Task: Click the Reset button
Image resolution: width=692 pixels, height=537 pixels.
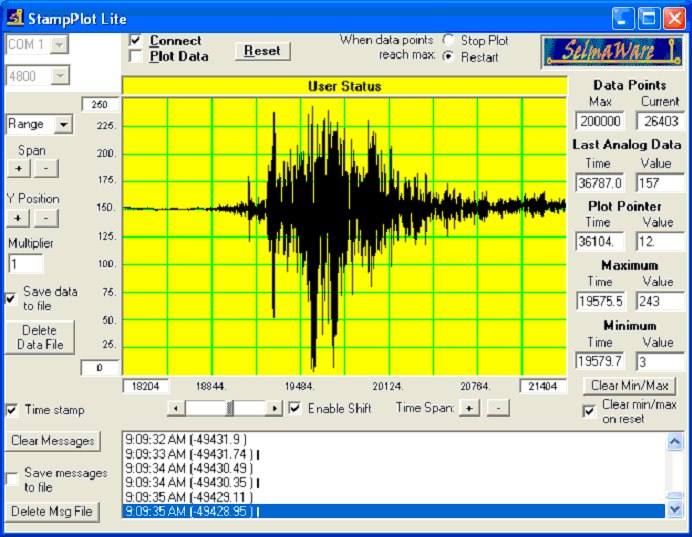Action: click(x=263, y=51)
